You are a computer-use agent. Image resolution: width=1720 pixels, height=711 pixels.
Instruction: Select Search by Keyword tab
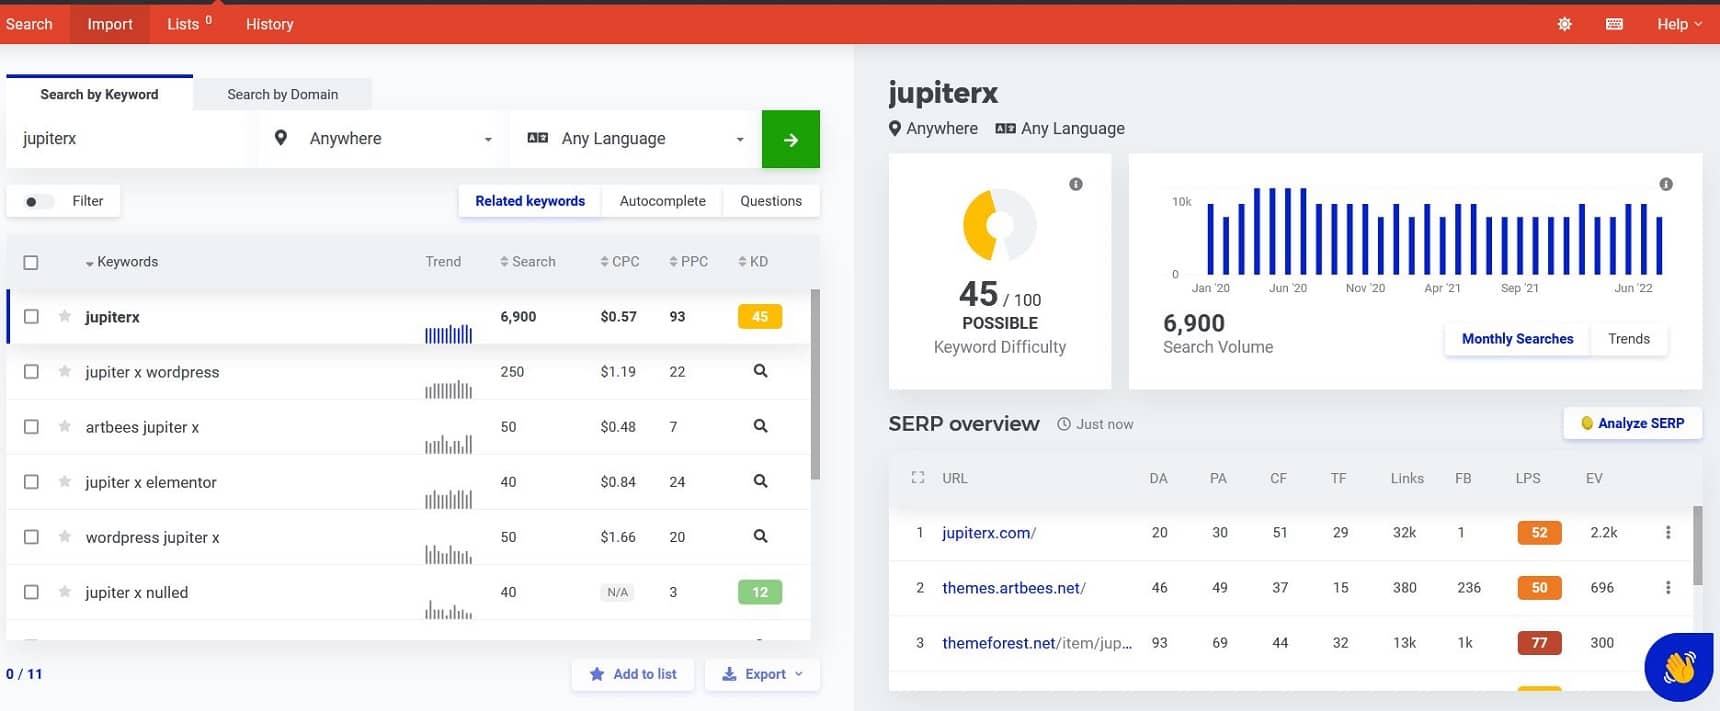click(x=99, y=94)
